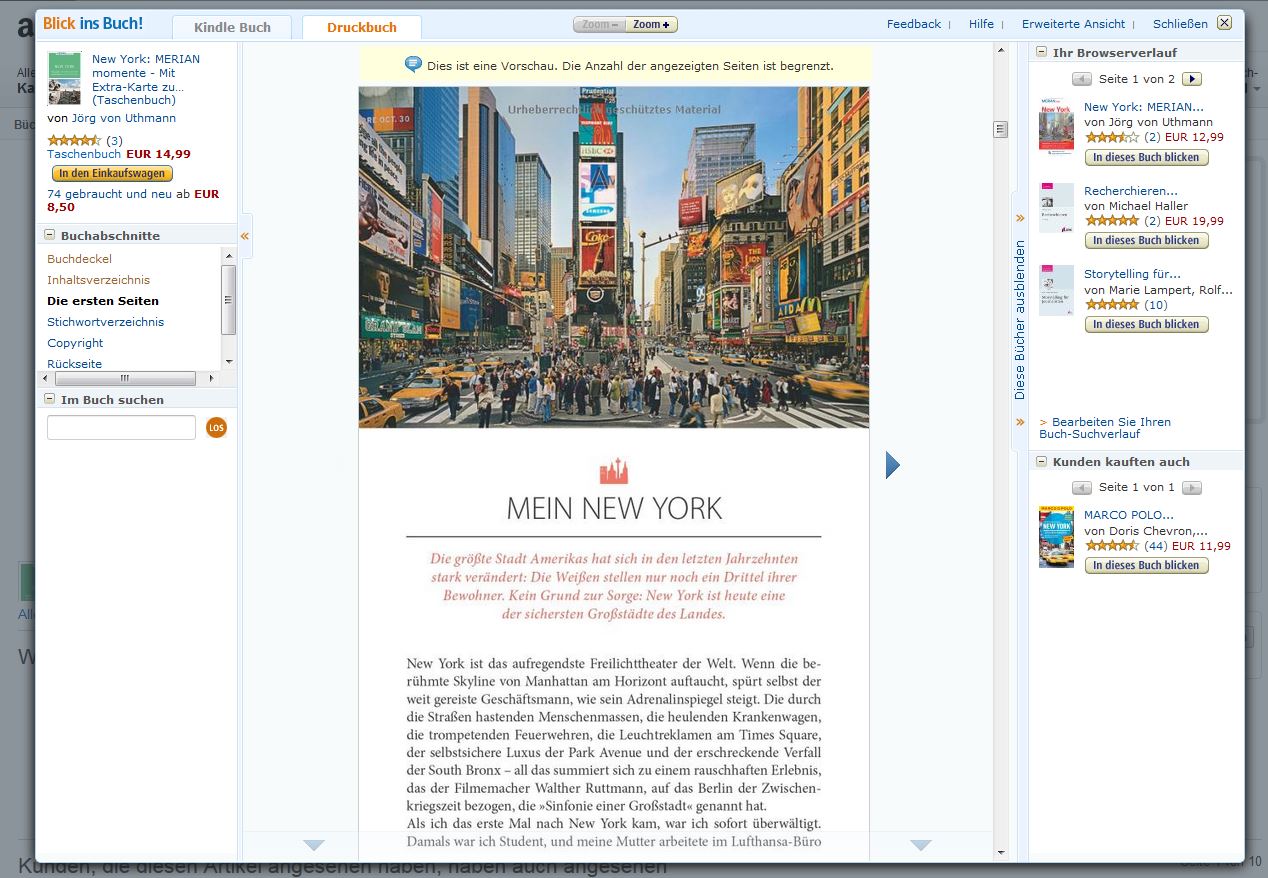
Task: Open author link Jörg von Uthmann in left panel
Action: point(124,118)
